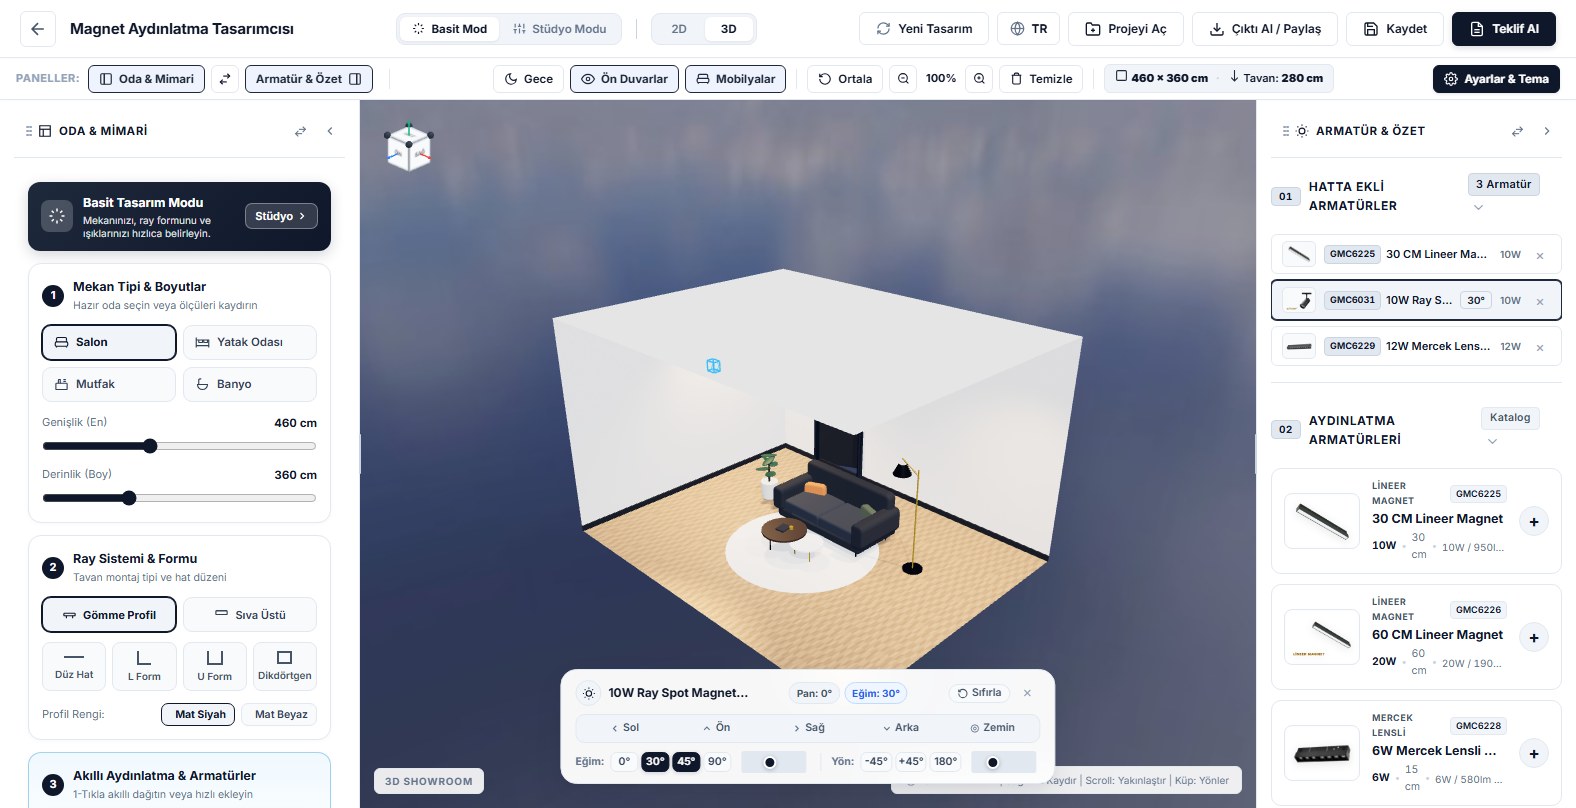1576x808 pixels.
Task: Switch to Stüdyo Modu
Action: pyautogui.click(x=560, y=29)
